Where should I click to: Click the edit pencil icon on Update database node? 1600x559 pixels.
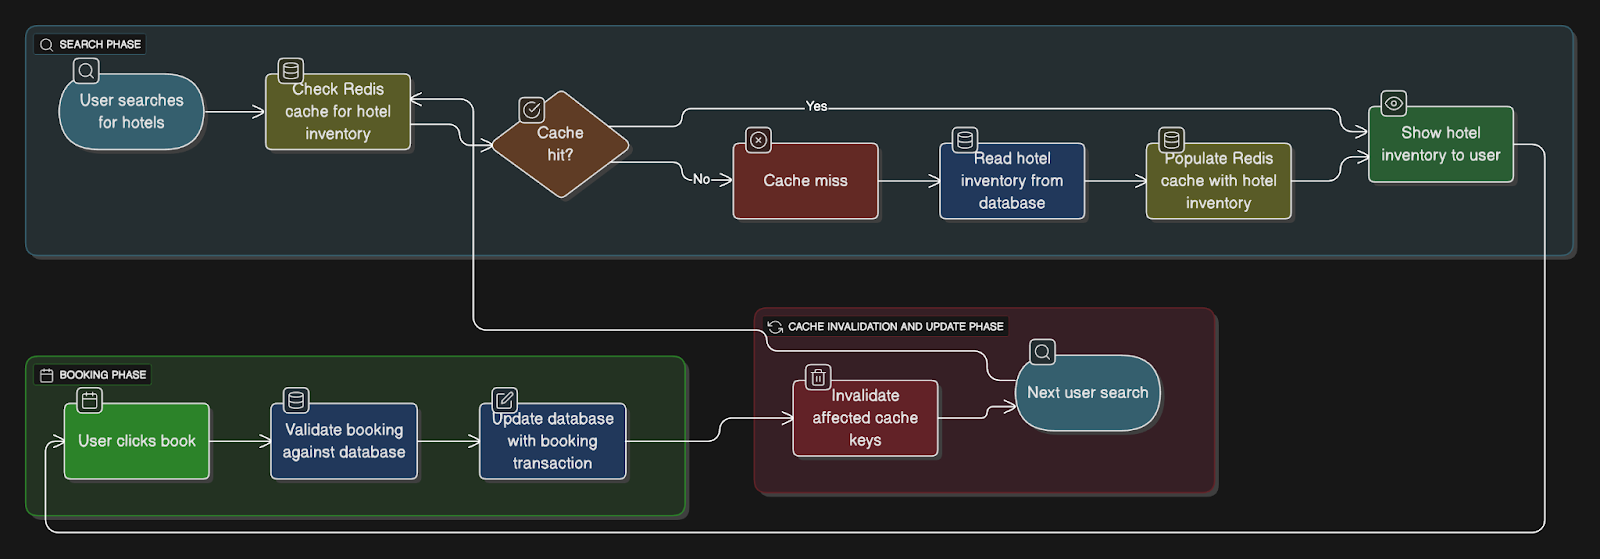[505, 401]
